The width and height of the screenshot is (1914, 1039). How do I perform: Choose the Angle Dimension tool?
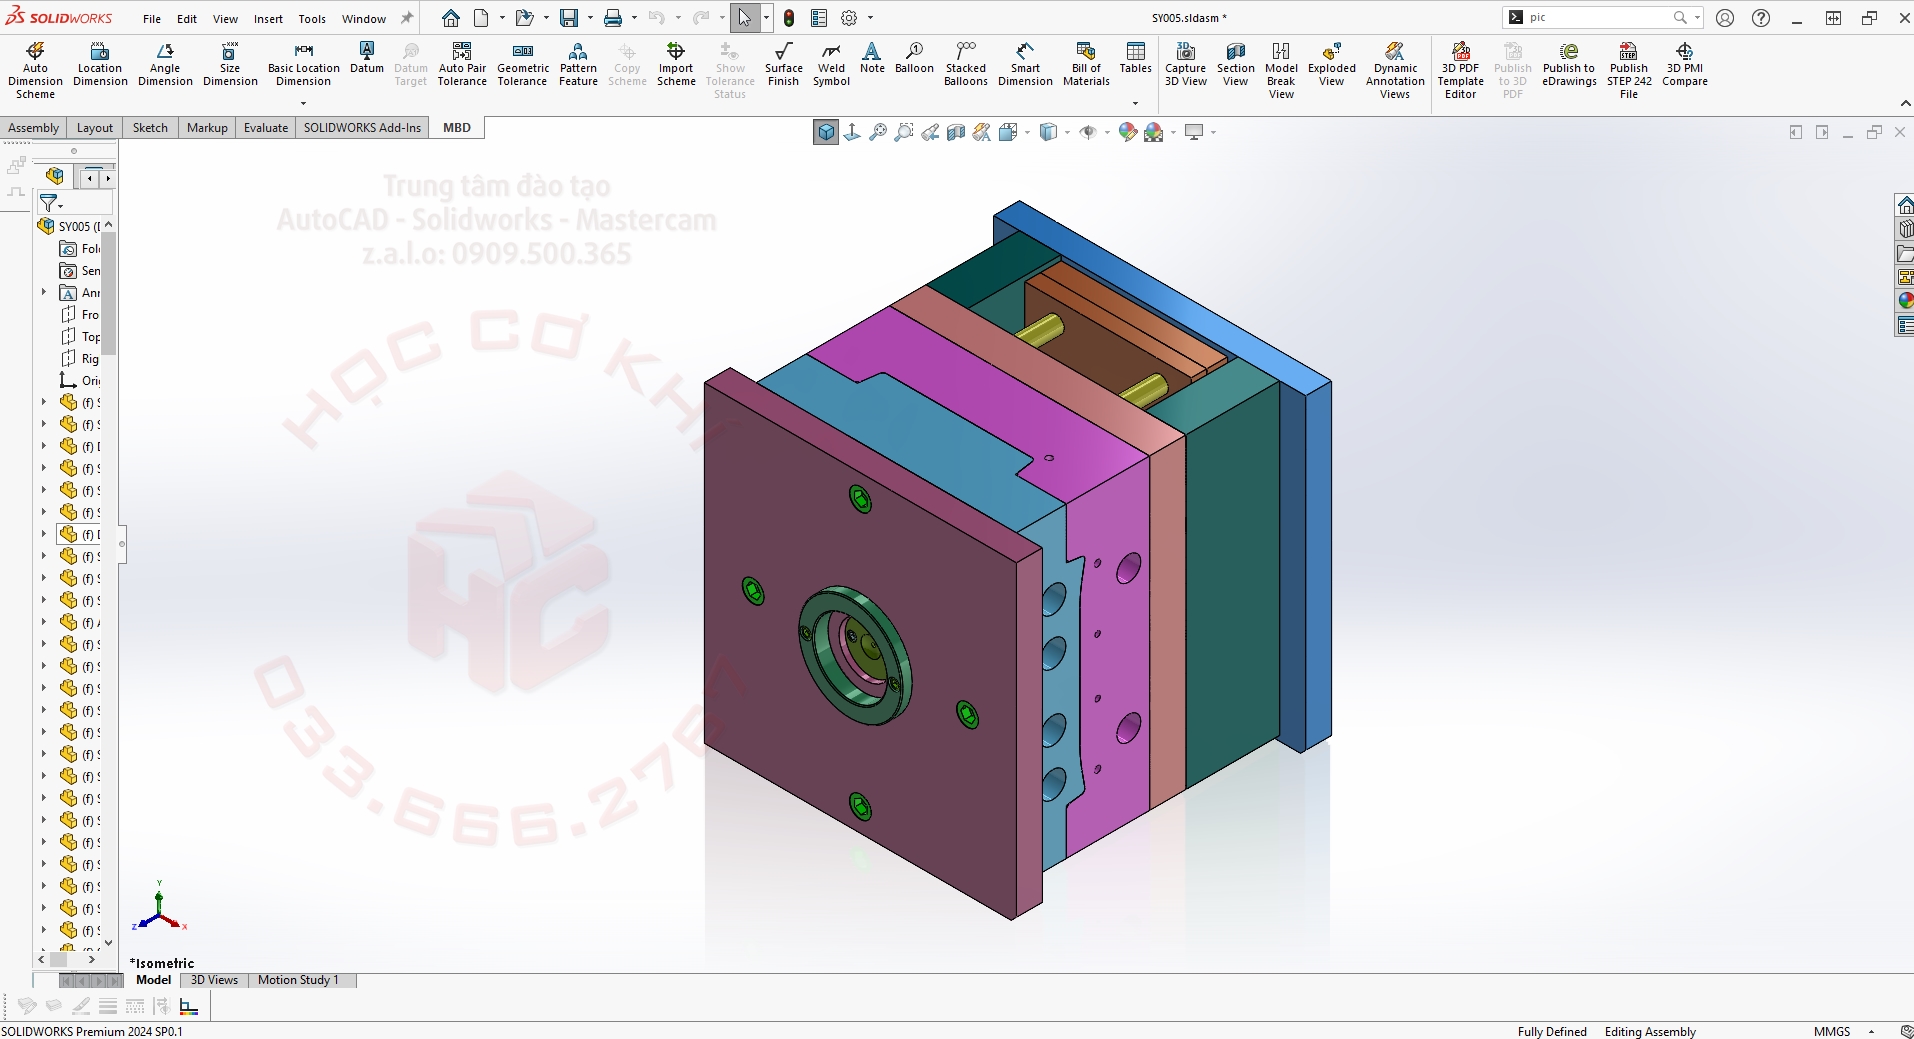pos(165,64)
